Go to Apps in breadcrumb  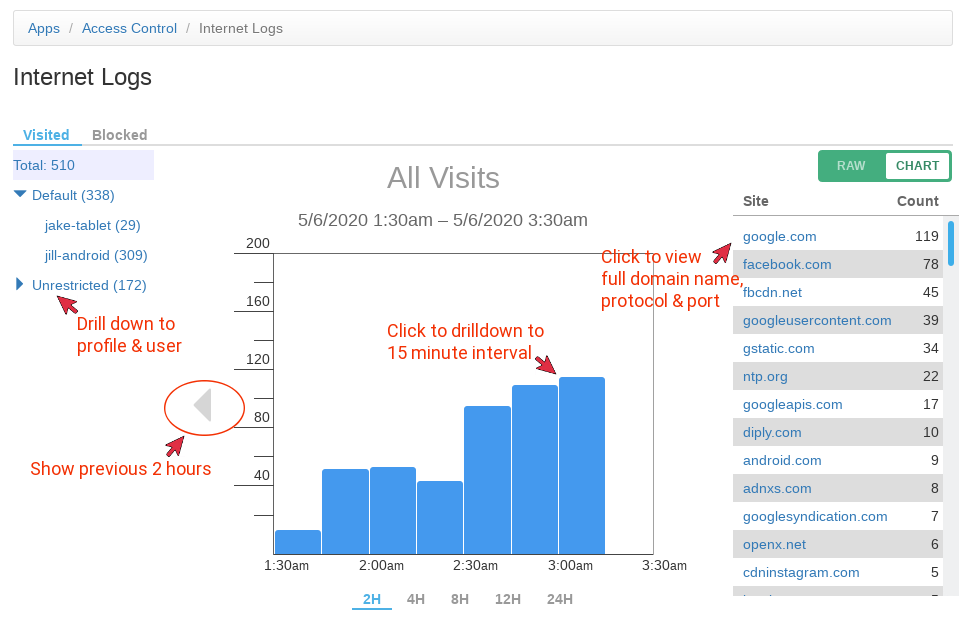tap(44, 29)
